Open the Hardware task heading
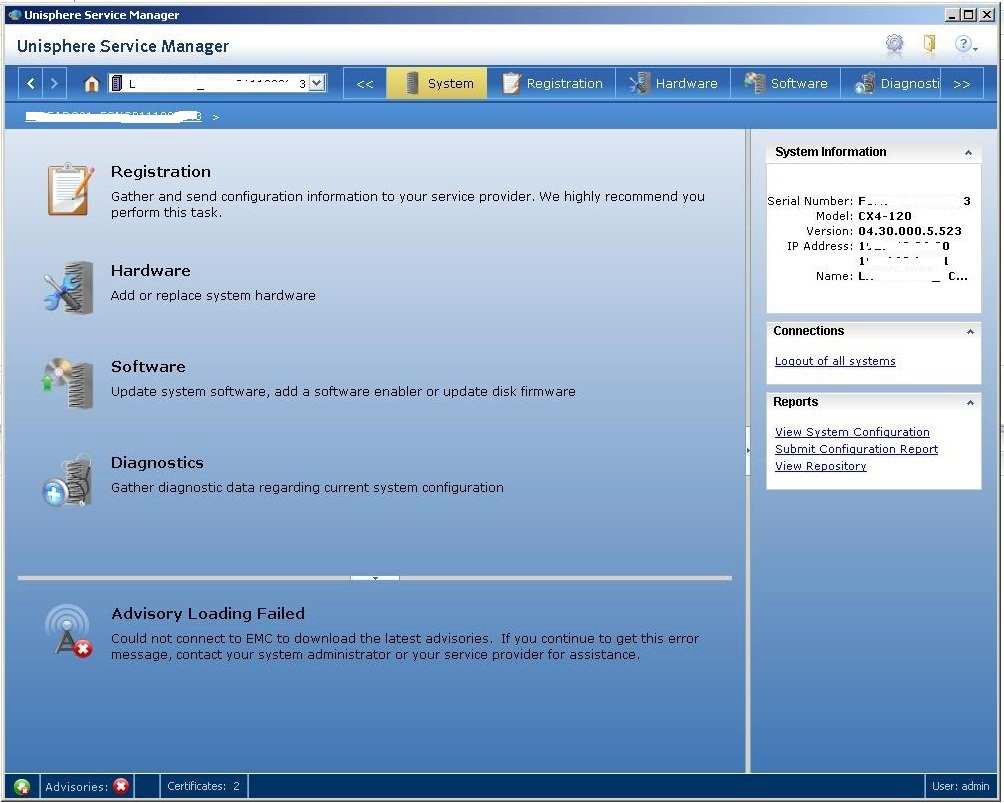 150,270
